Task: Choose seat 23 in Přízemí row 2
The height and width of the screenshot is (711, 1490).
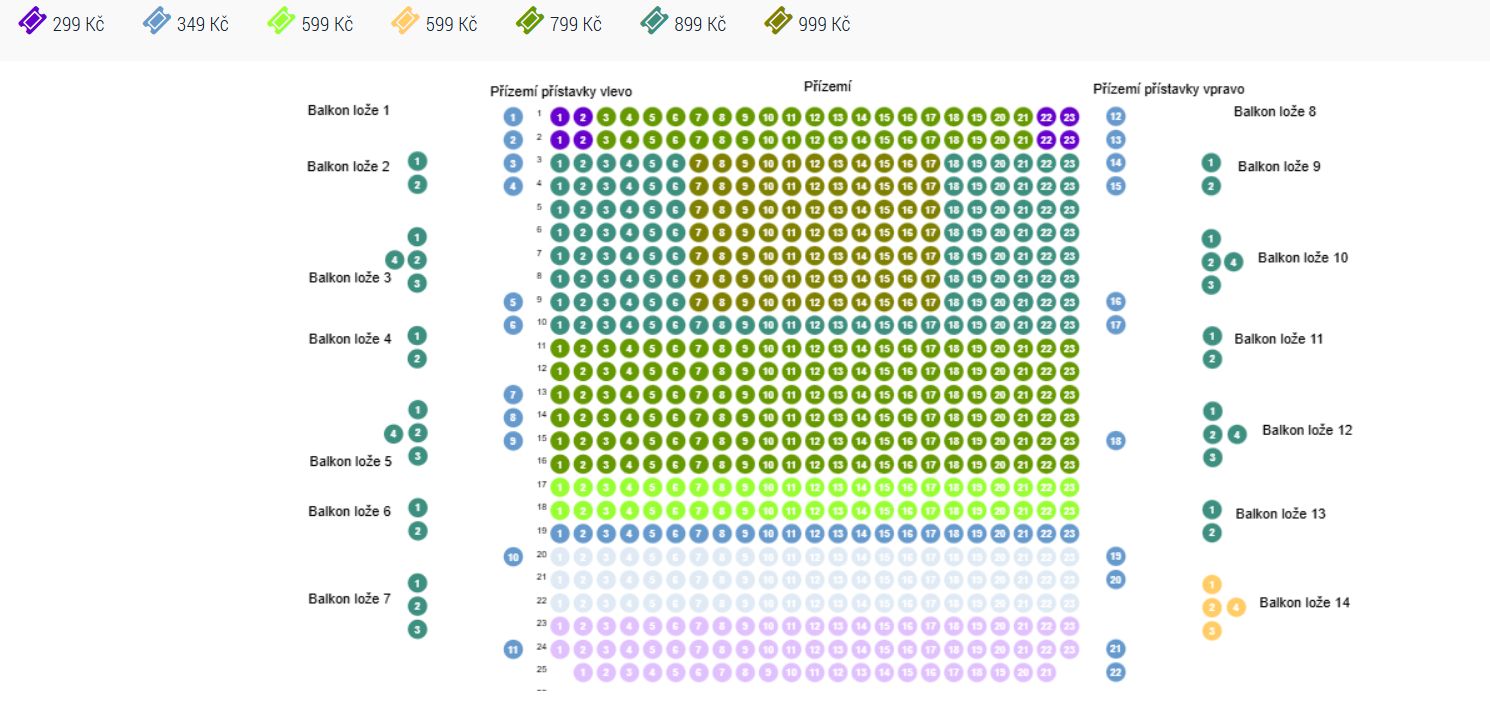Action: coord(1069,140)
